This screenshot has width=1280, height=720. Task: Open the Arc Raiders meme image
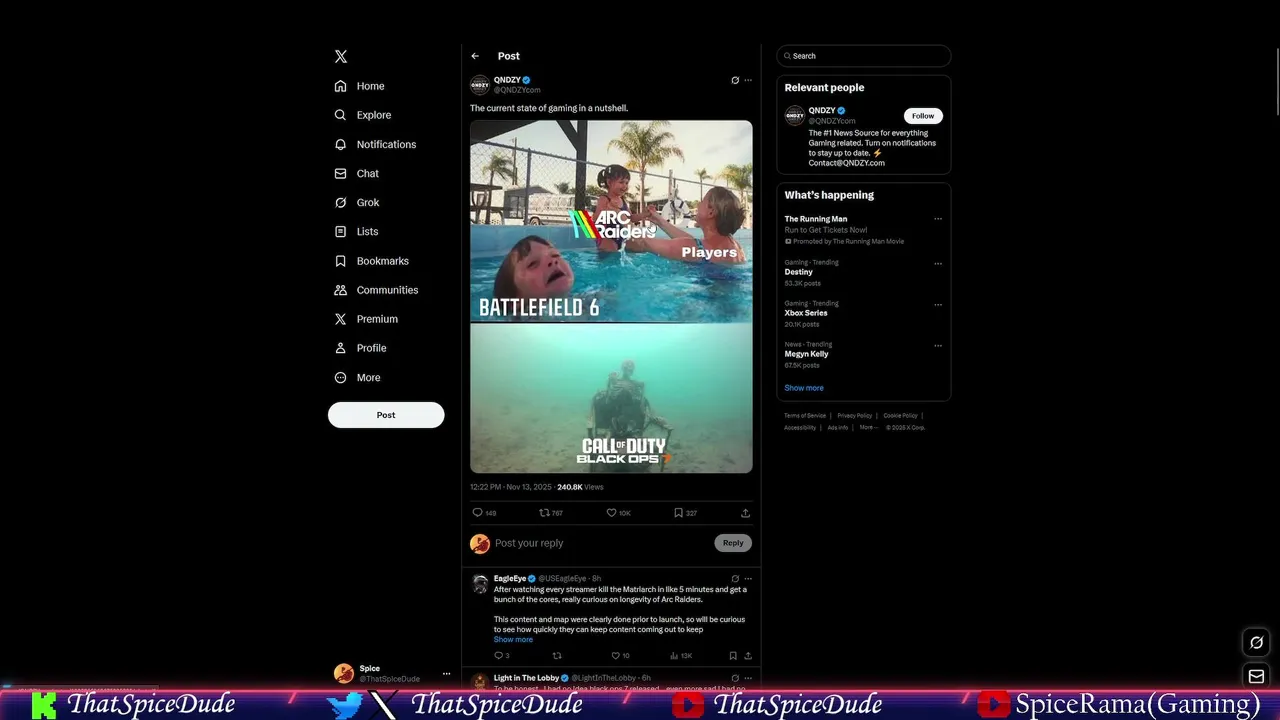click(x=611, y=296)
